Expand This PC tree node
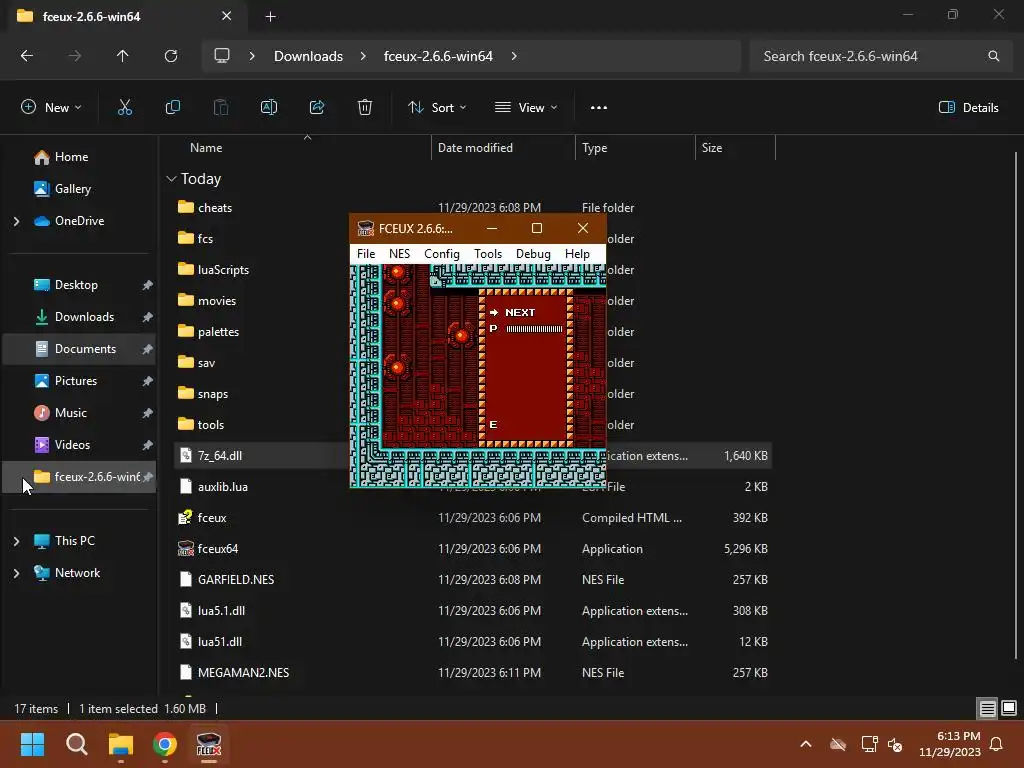Viewport: 1024px width, 768px height. click(16, 541)
